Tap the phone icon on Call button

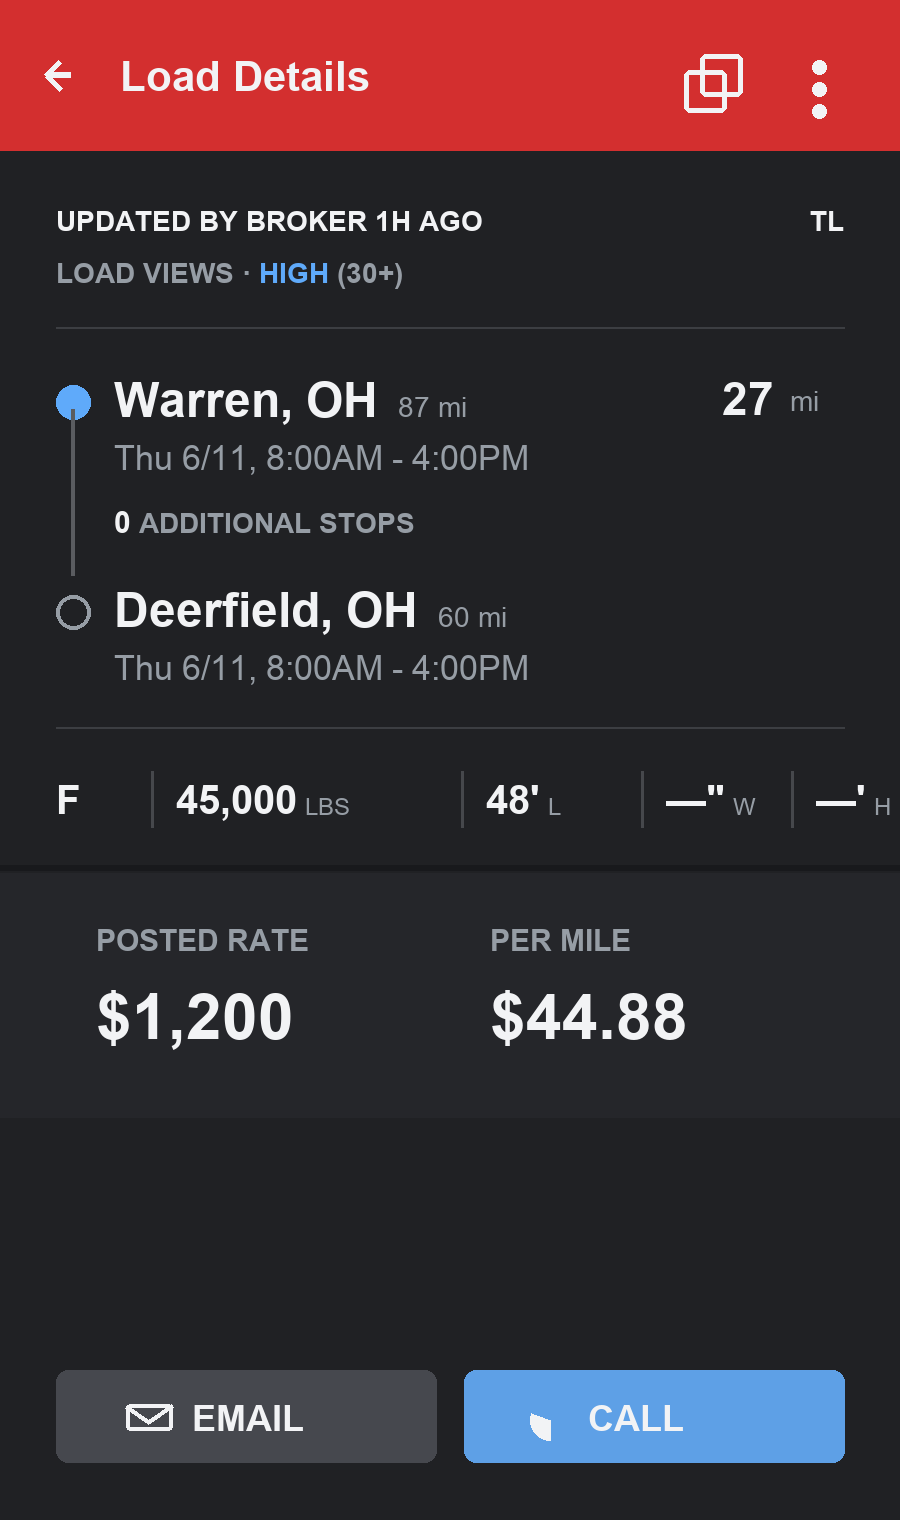point(541,1426)
